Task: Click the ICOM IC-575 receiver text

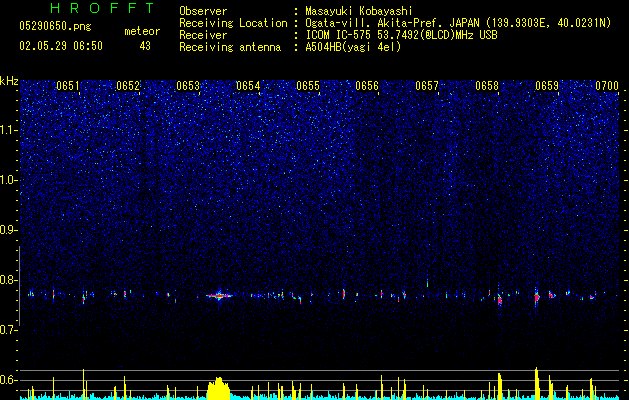Action: 401,35
